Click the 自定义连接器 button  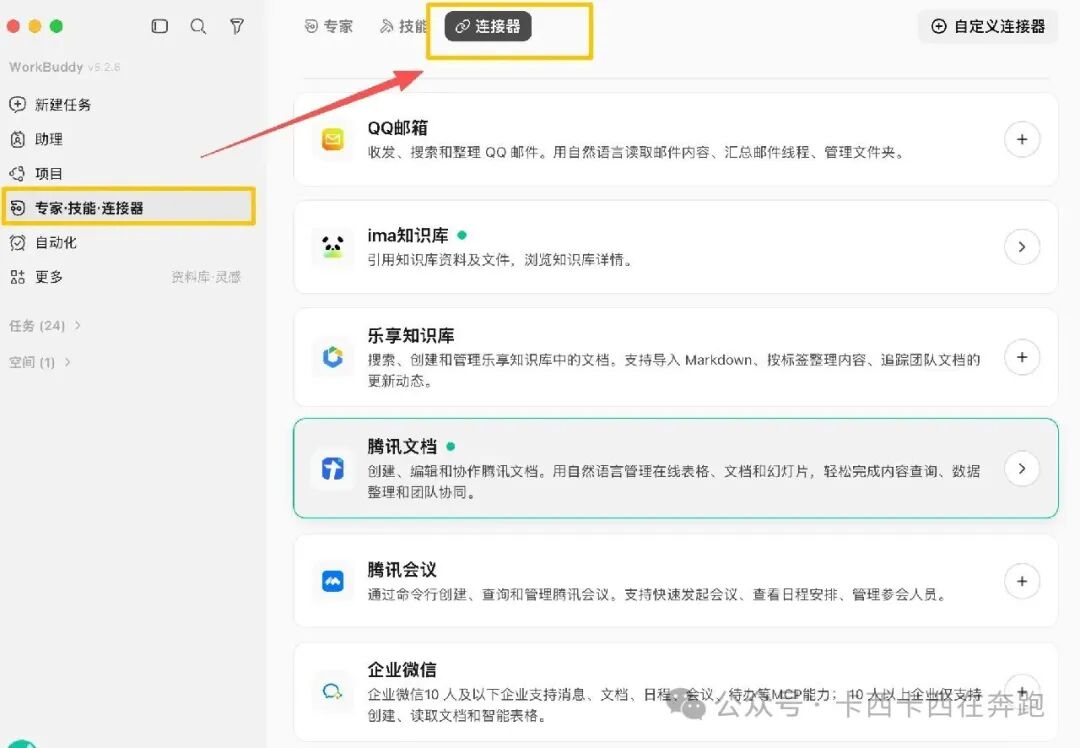988,26
